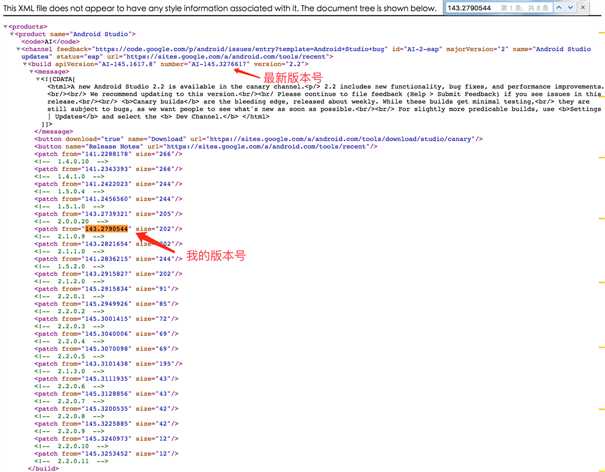
Task: Collapse the message element
Action: (31, 71)
